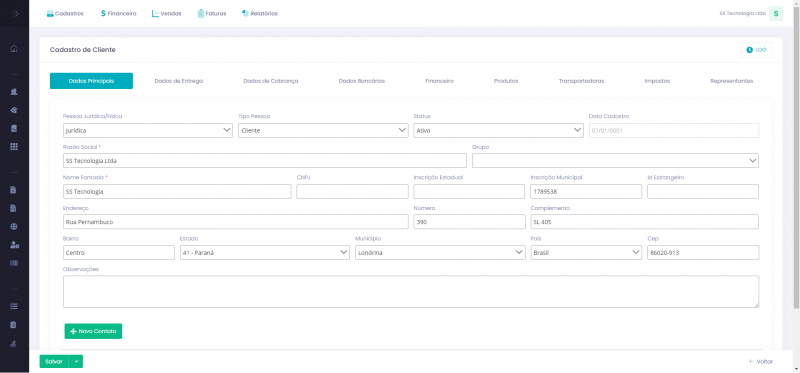
Task: Open the Status dropdown
Action: [x=498, y=131]
